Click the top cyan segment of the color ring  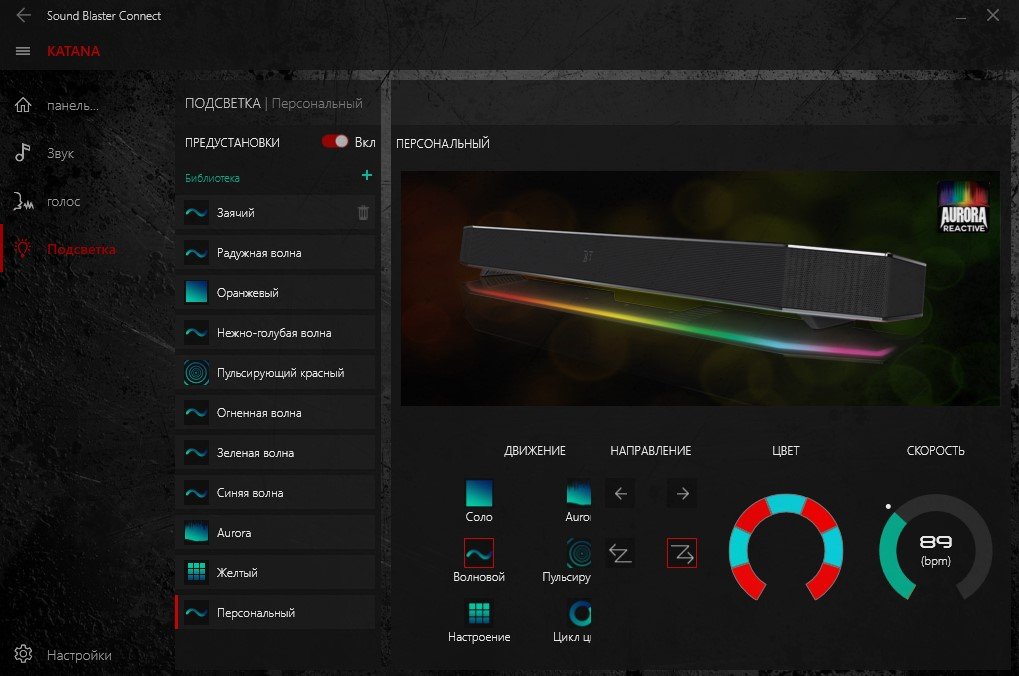coord(786,503)
